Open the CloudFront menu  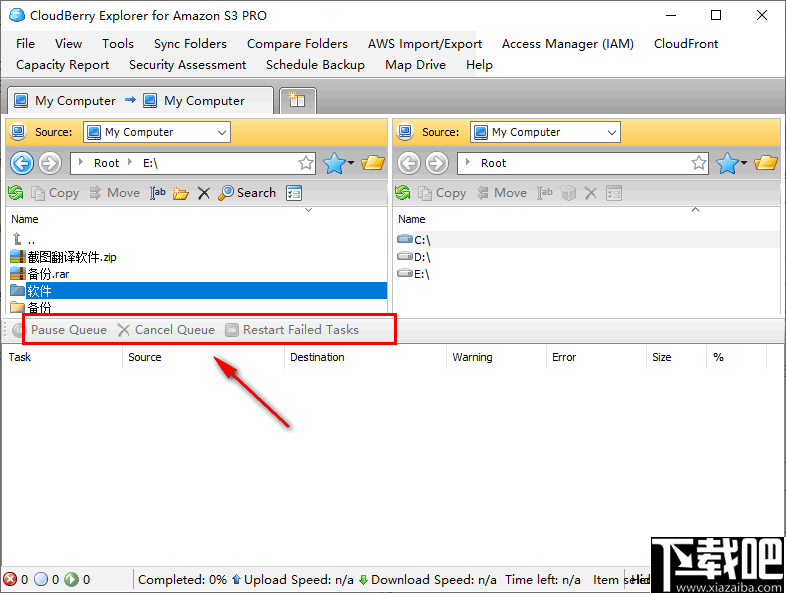click(x=686, y=44)
